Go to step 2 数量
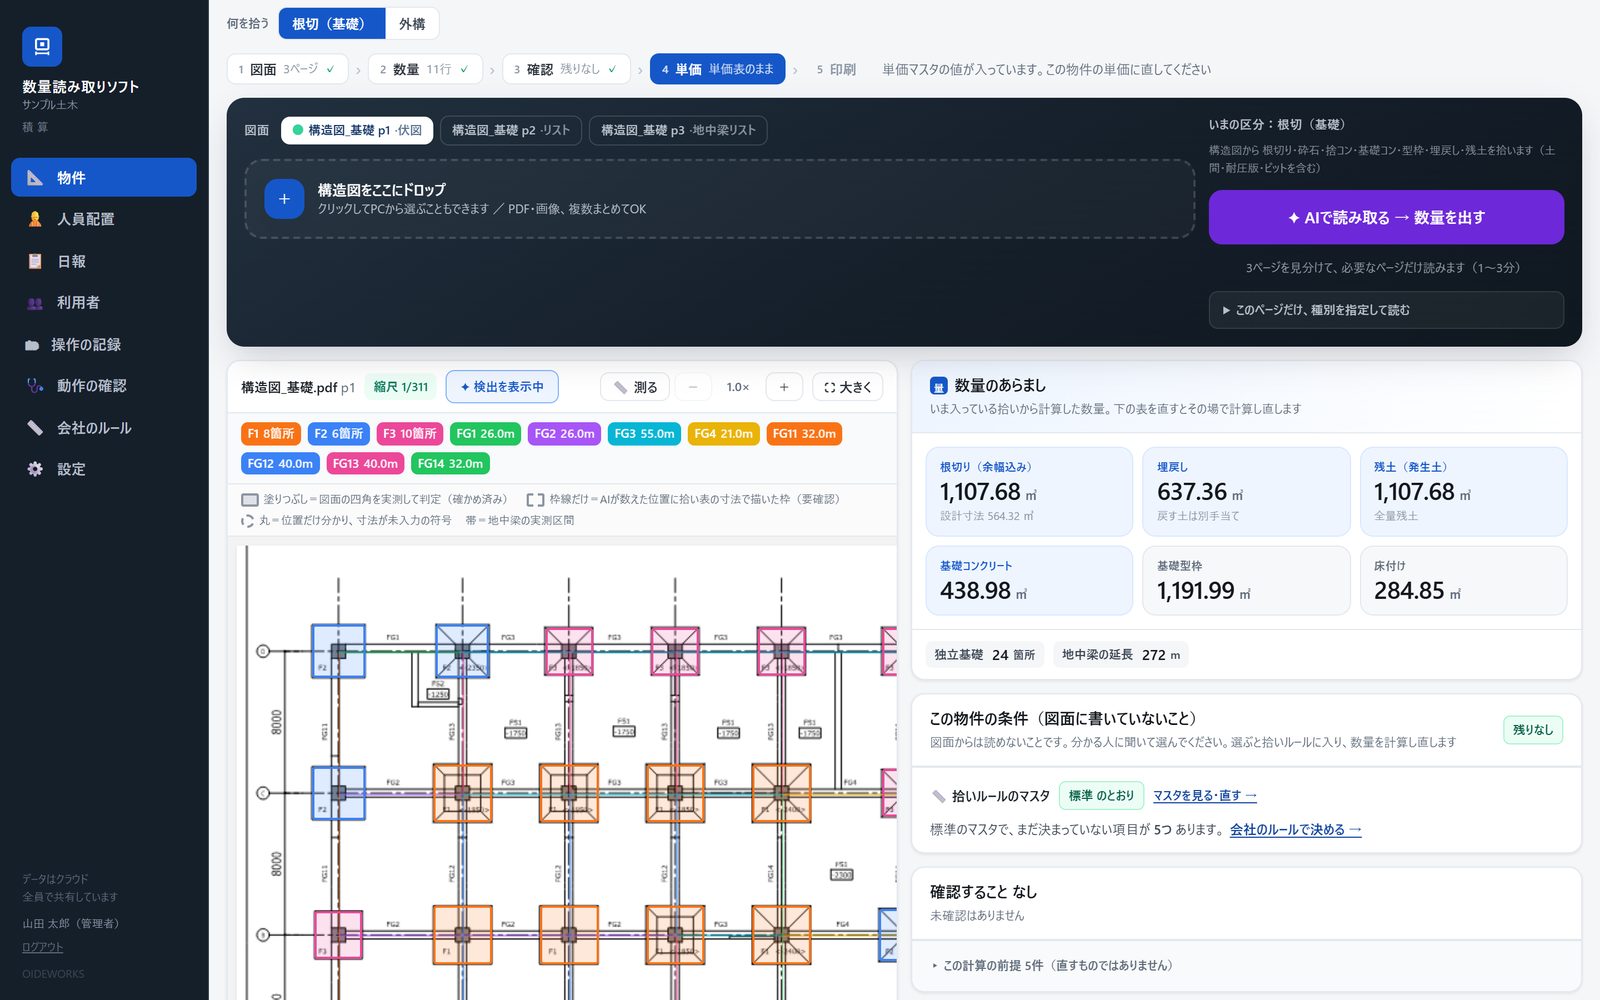This screenshot has height=1000, width=1600. pyautogui.click(x=425, y=69)
